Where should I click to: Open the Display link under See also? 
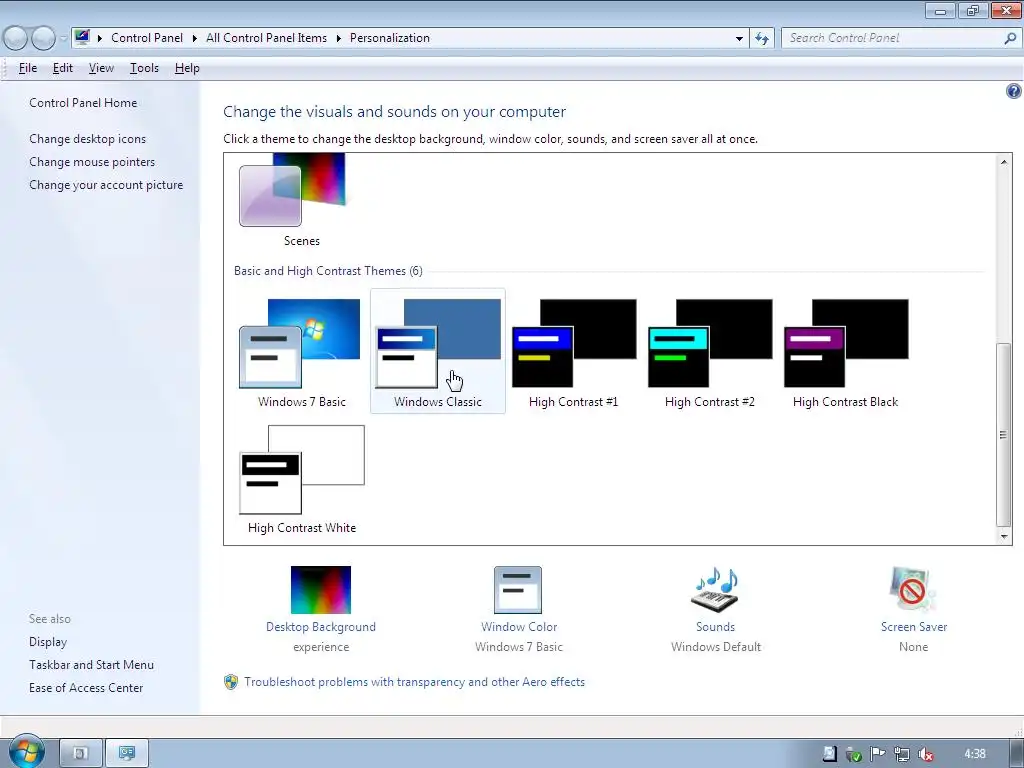[x=48, y=642]
